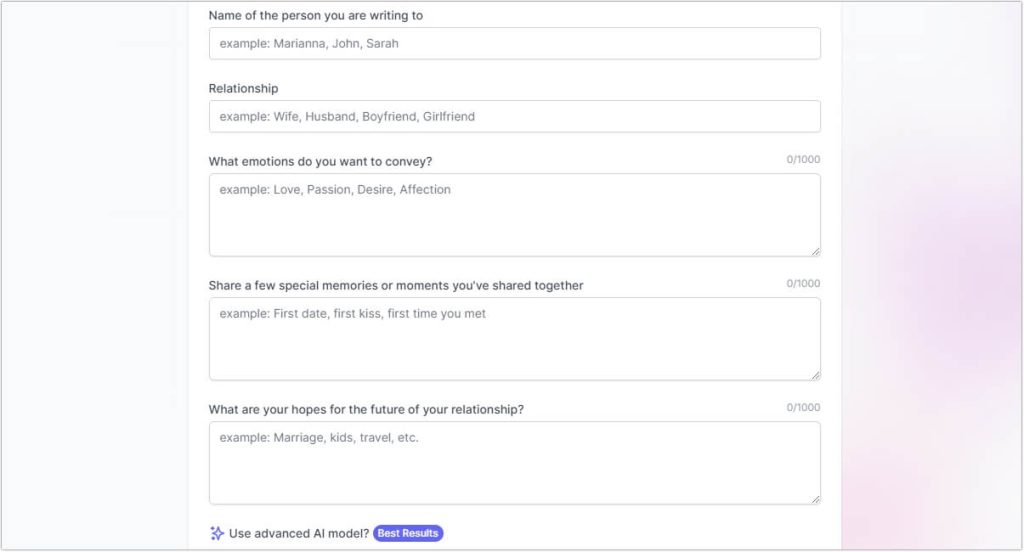The width and height of the screenshot is (1024, 552).
Task: Click the 'Share a few special memories' label
Action: [396, 285]
